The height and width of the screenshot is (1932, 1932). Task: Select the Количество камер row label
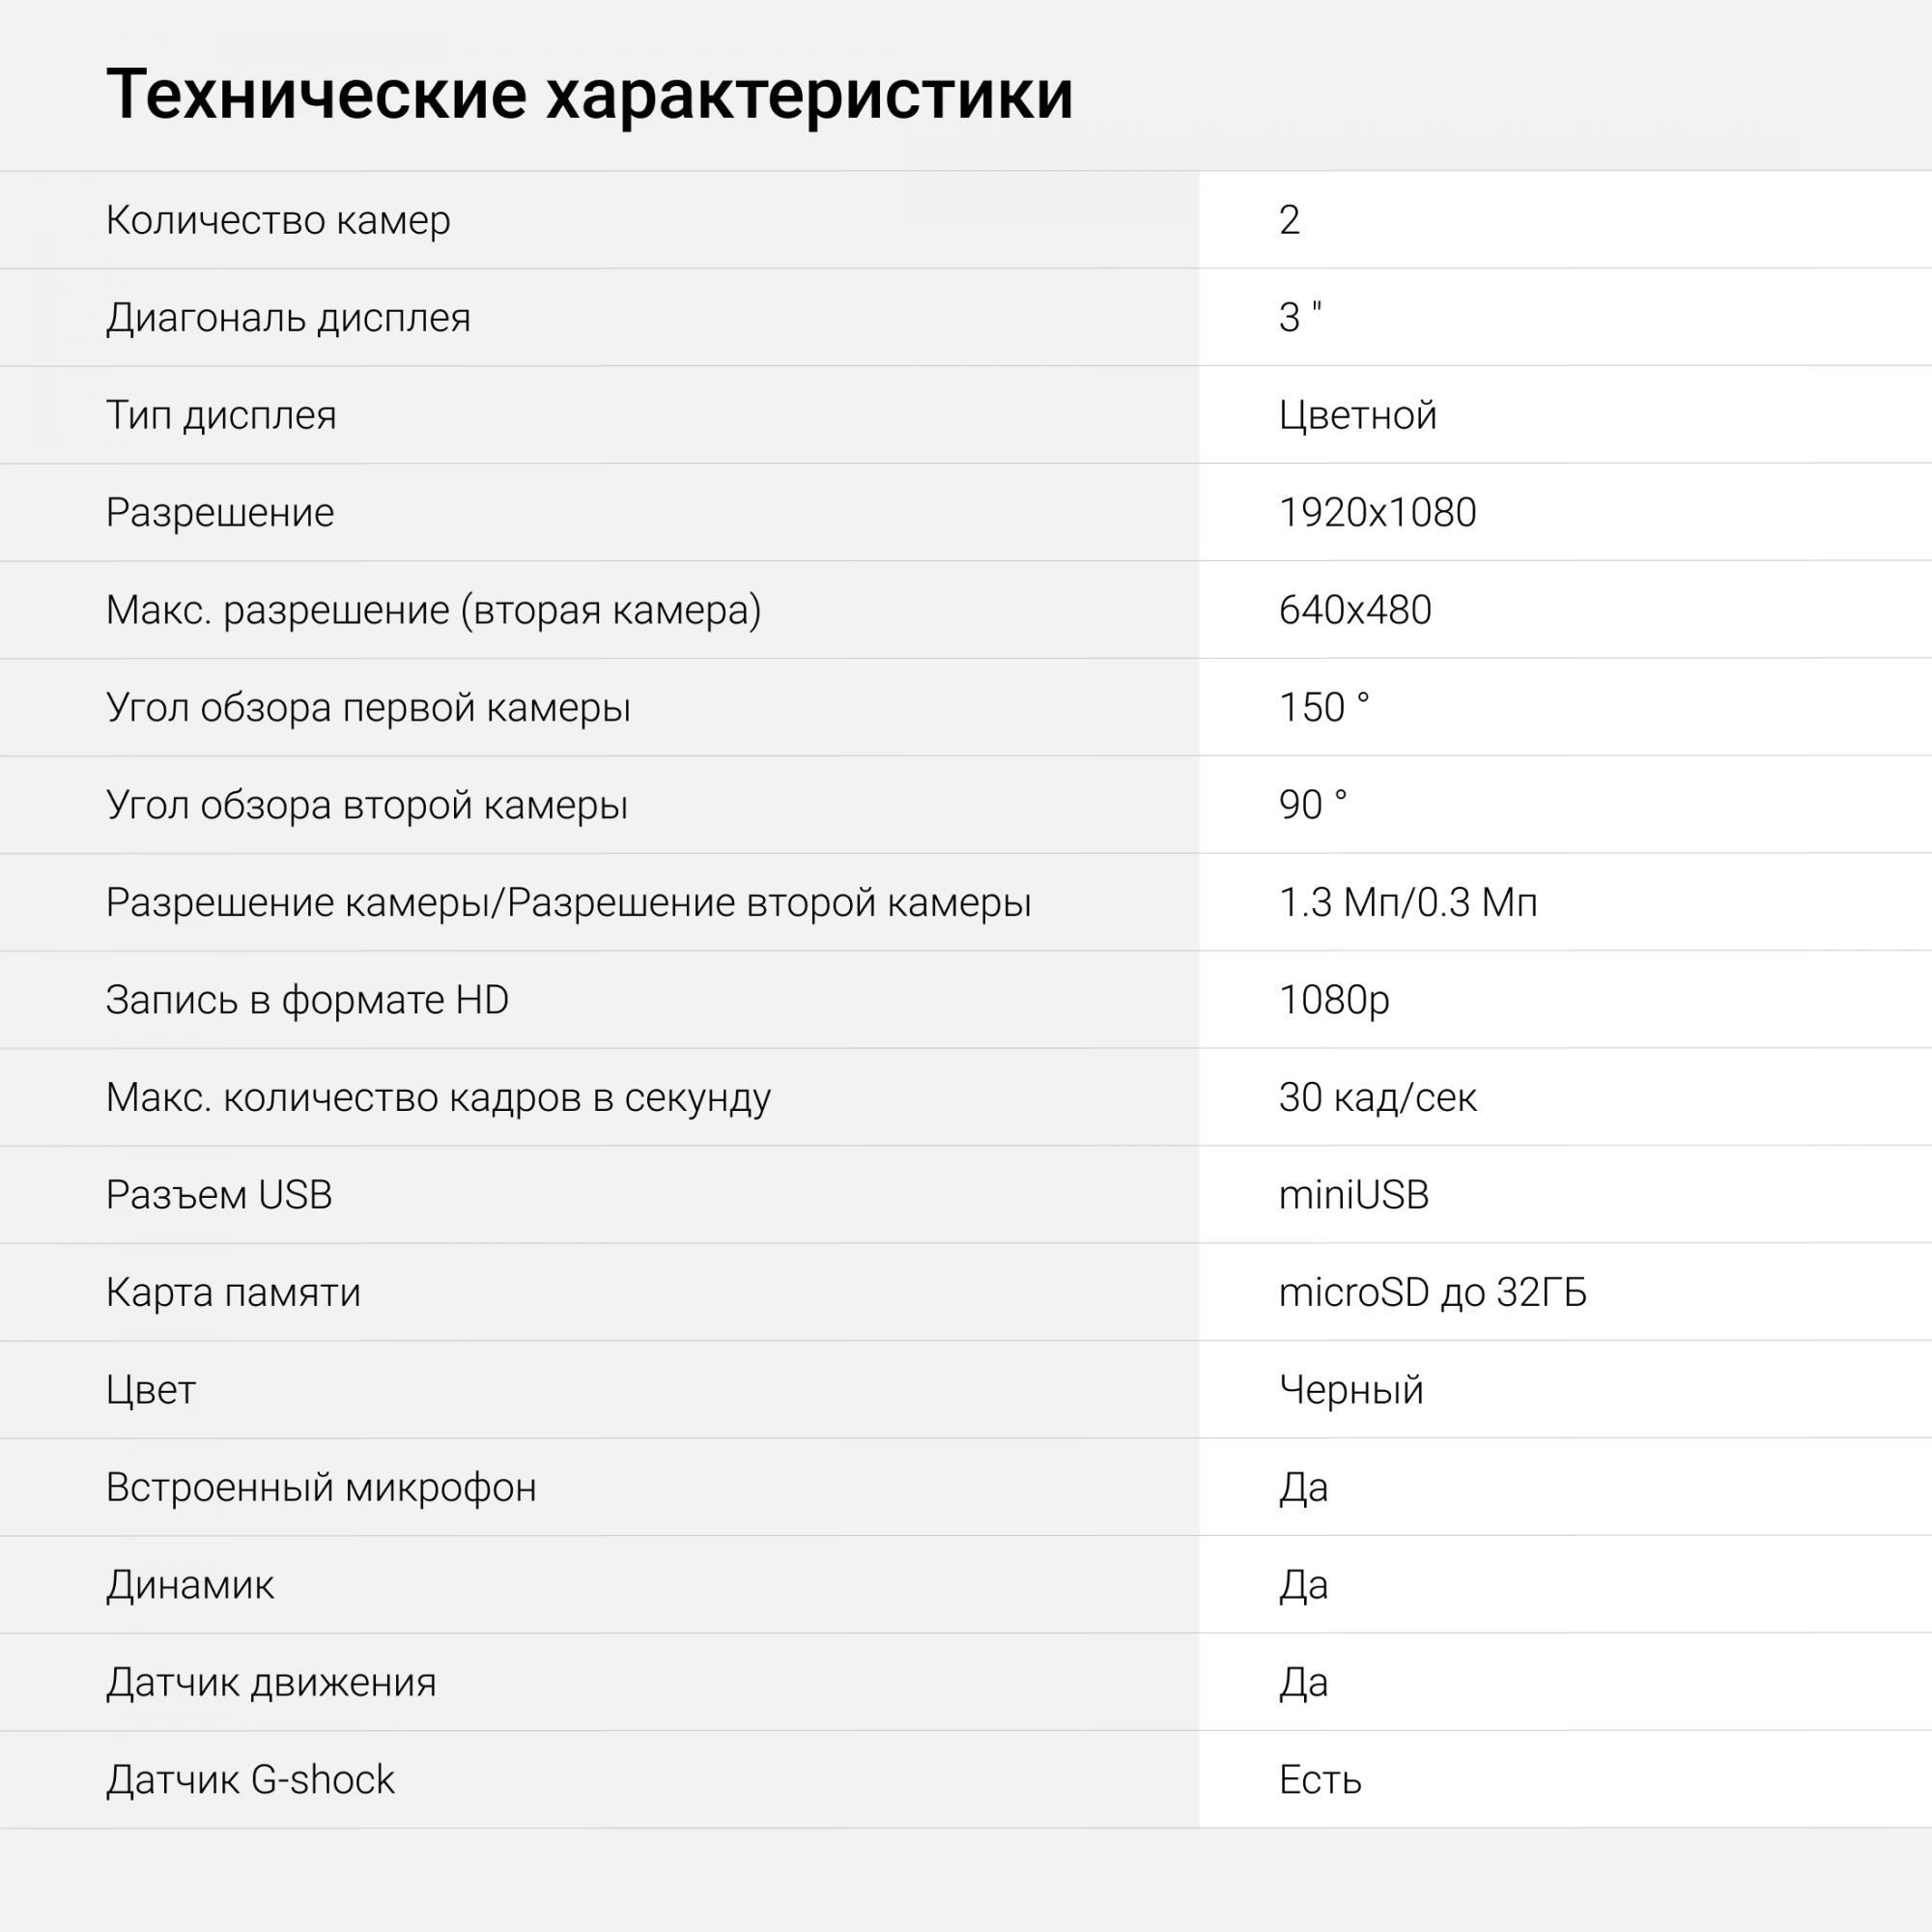(278, 220)
